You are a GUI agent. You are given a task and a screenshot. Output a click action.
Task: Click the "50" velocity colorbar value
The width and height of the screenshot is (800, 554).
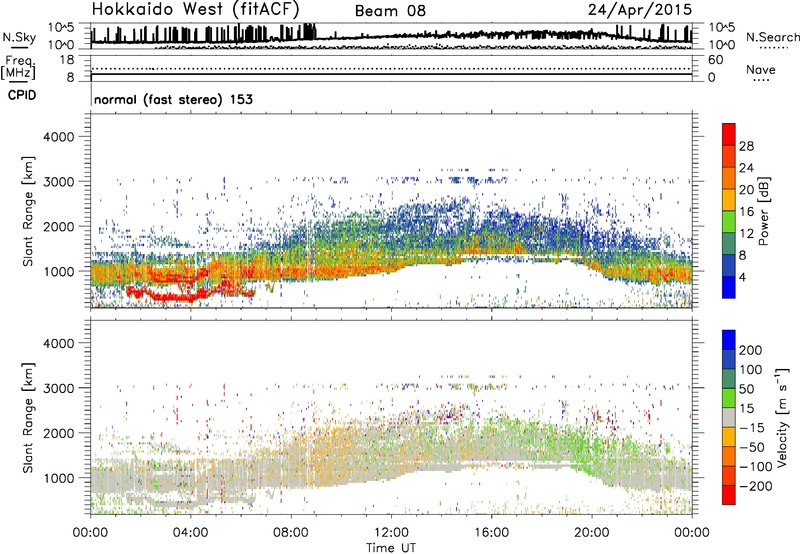click(746, 389)
